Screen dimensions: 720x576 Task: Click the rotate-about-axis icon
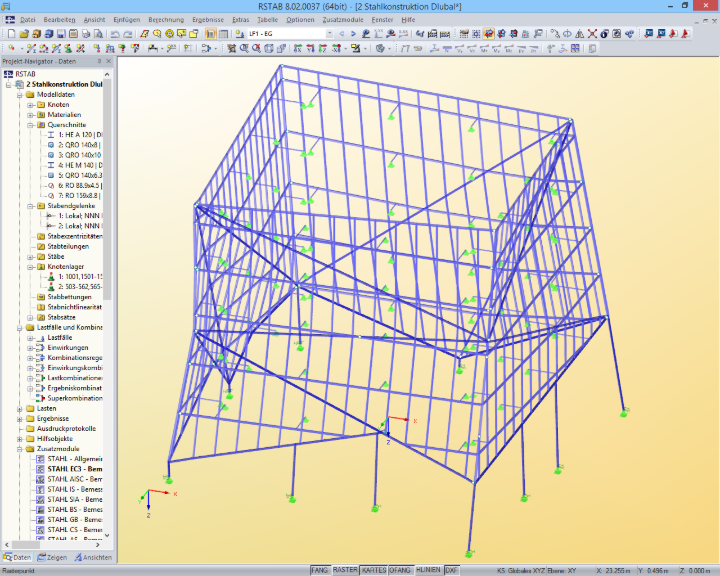[568, 34]
